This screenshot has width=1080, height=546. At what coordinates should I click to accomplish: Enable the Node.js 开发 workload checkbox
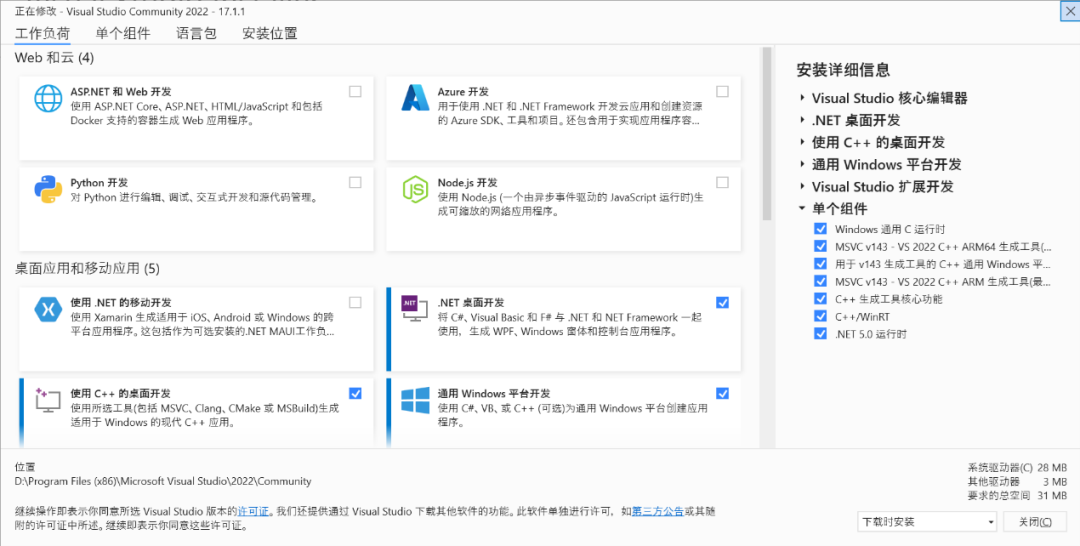click(723, 182)
